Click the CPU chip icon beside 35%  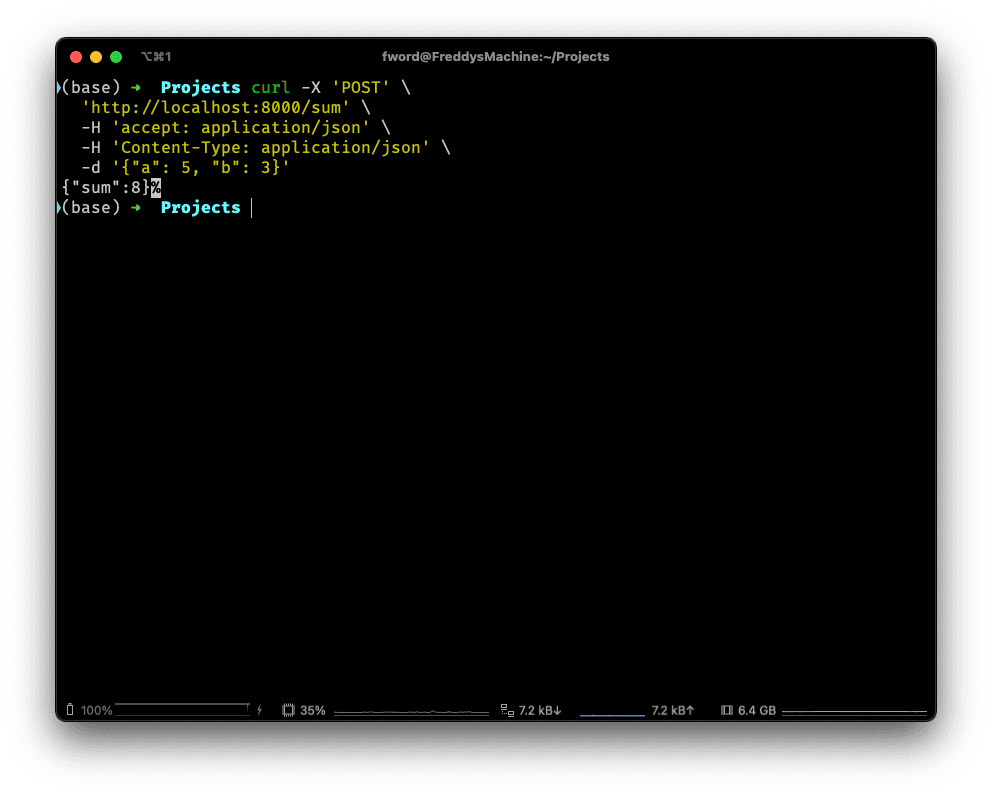click(288, 710)
